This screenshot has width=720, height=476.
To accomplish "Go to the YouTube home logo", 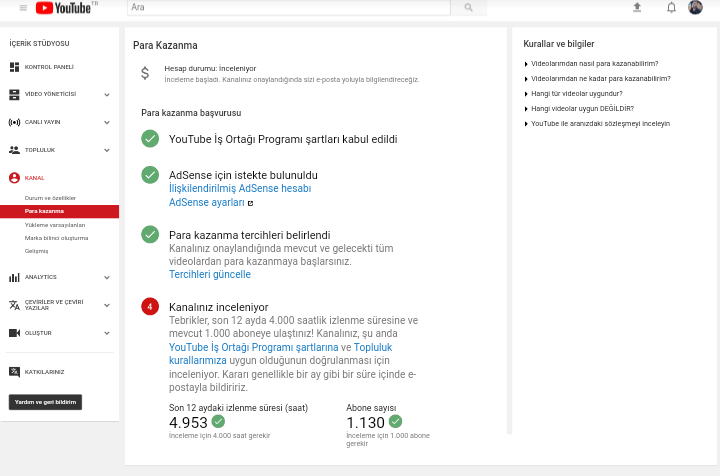I will click(x=63, y=8).
